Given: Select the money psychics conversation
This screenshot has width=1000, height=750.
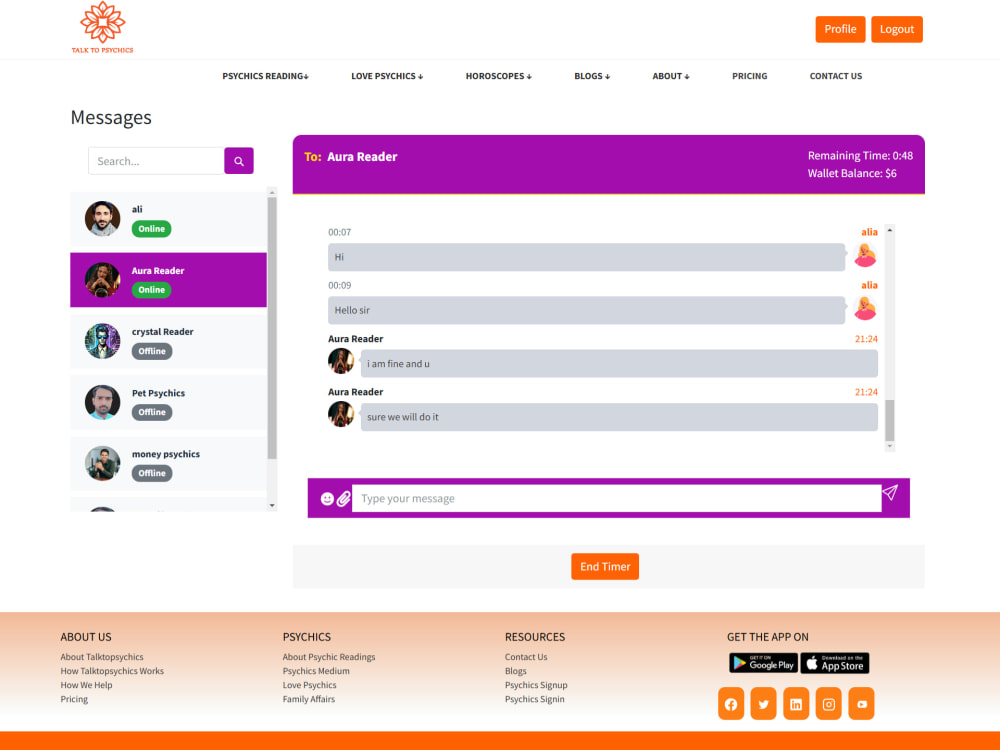Looking at the screenshot, I should coord(168,463).
